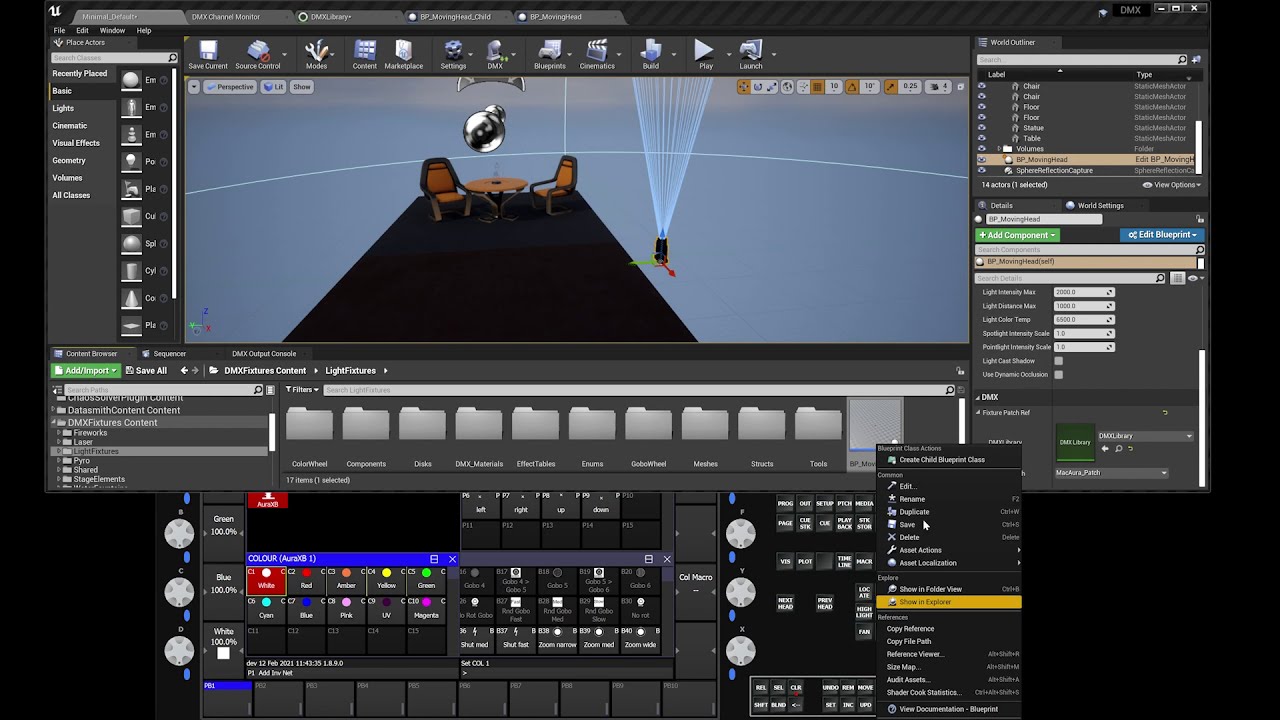The height and width of the screenshot is (720, 1280).
Task: Toggle the Lit view mode button
Action: [273, 87]
